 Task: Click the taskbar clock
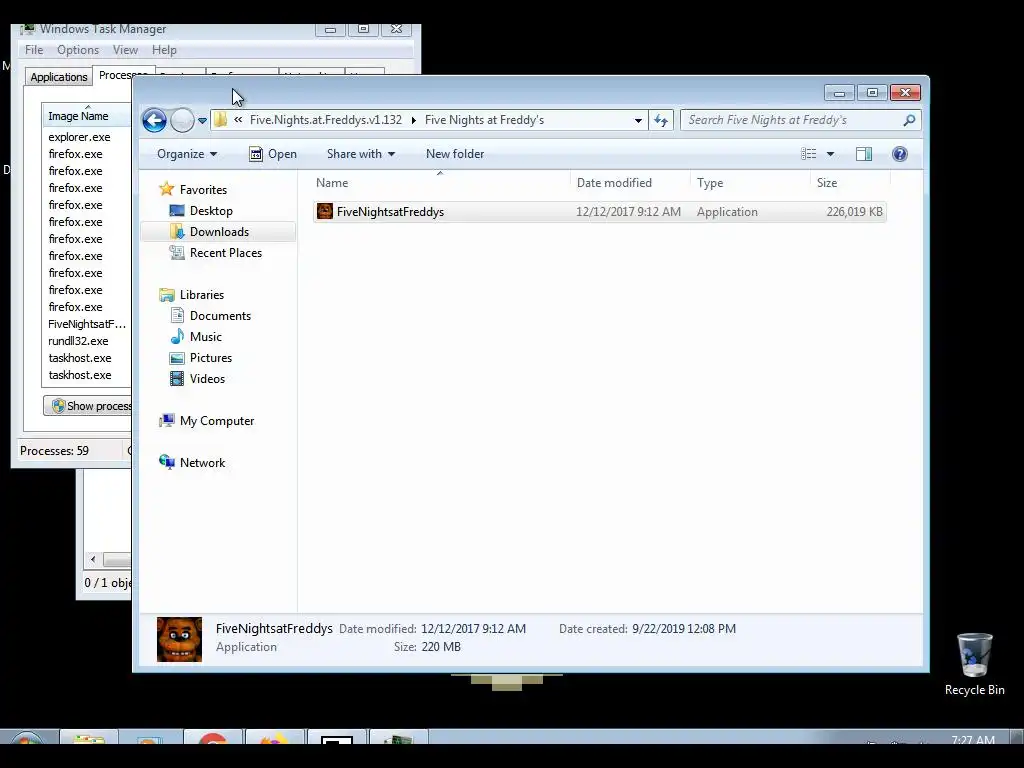(x=973, y=740)
